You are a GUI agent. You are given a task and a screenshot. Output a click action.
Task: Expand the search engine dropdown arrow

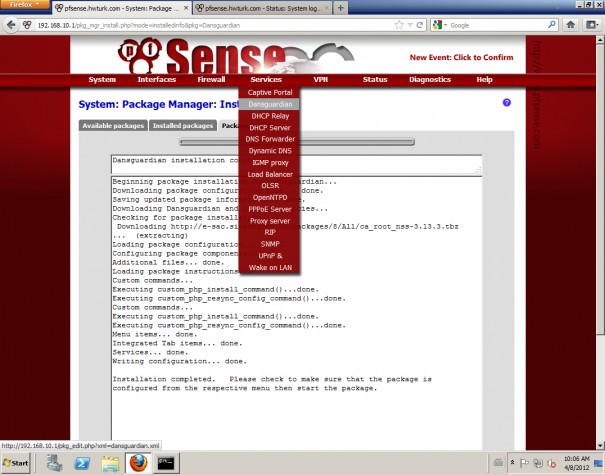(445, 25)
